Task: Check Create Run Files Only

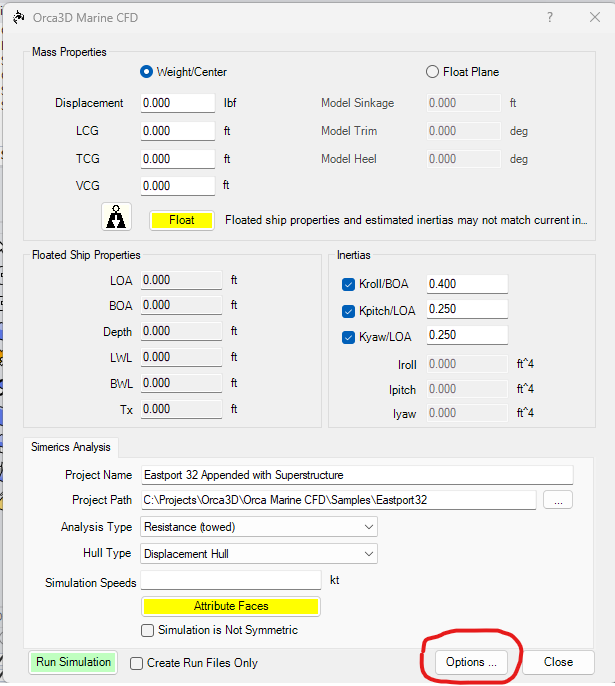Action: click(x=136, y=663)
